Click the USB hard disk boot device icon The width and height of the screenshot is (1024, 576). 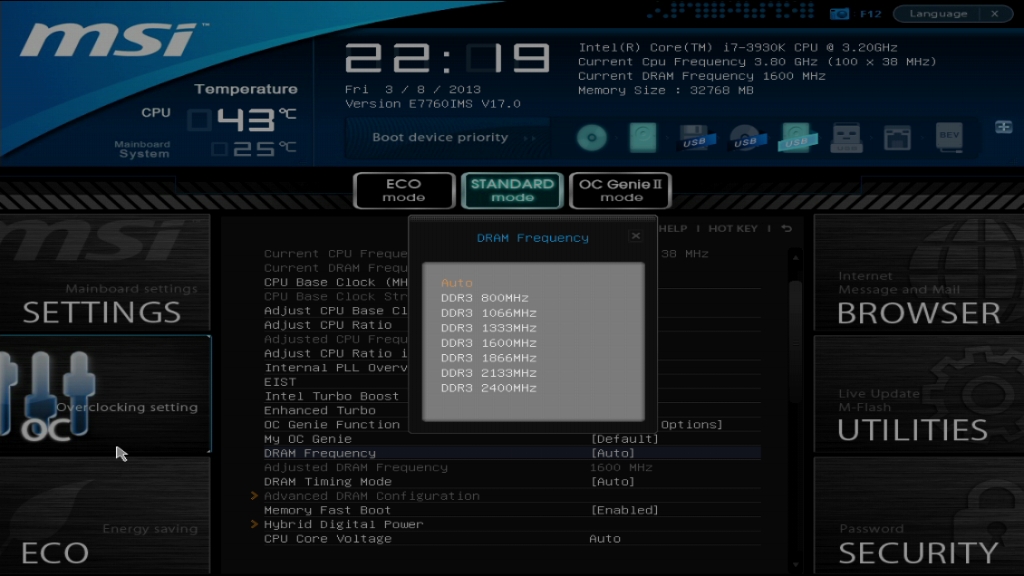(x=796, y=138)
